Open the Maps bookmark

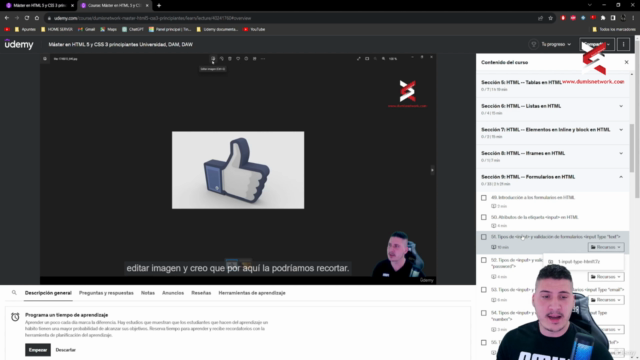(x=109, y=29)
